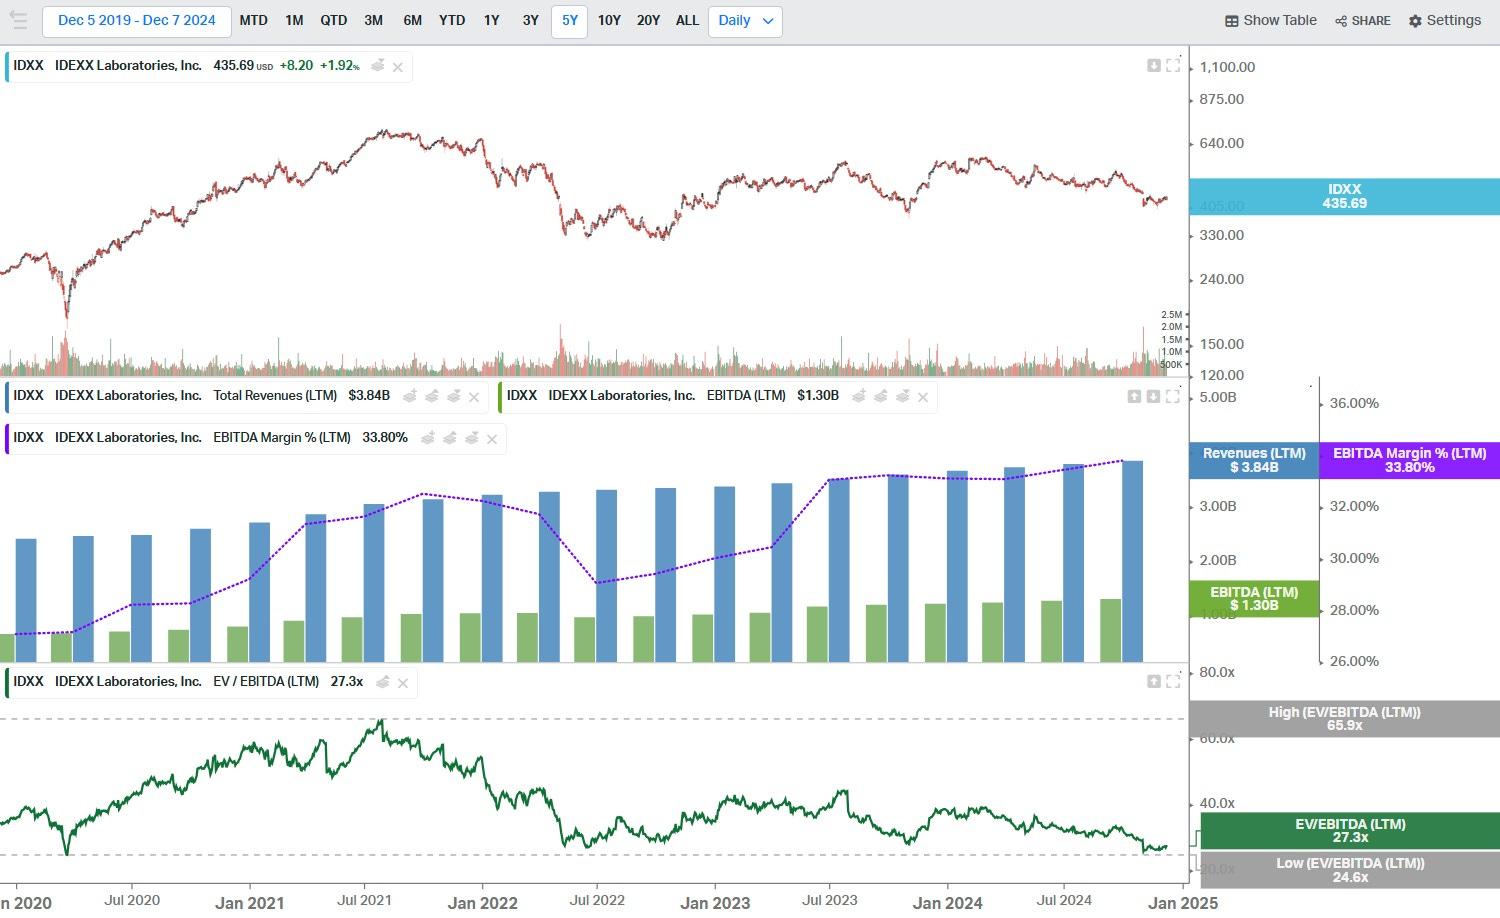Click the layer icon on IDXX price legend
This screenshot has width=1500, height=918.
[378, 66]
